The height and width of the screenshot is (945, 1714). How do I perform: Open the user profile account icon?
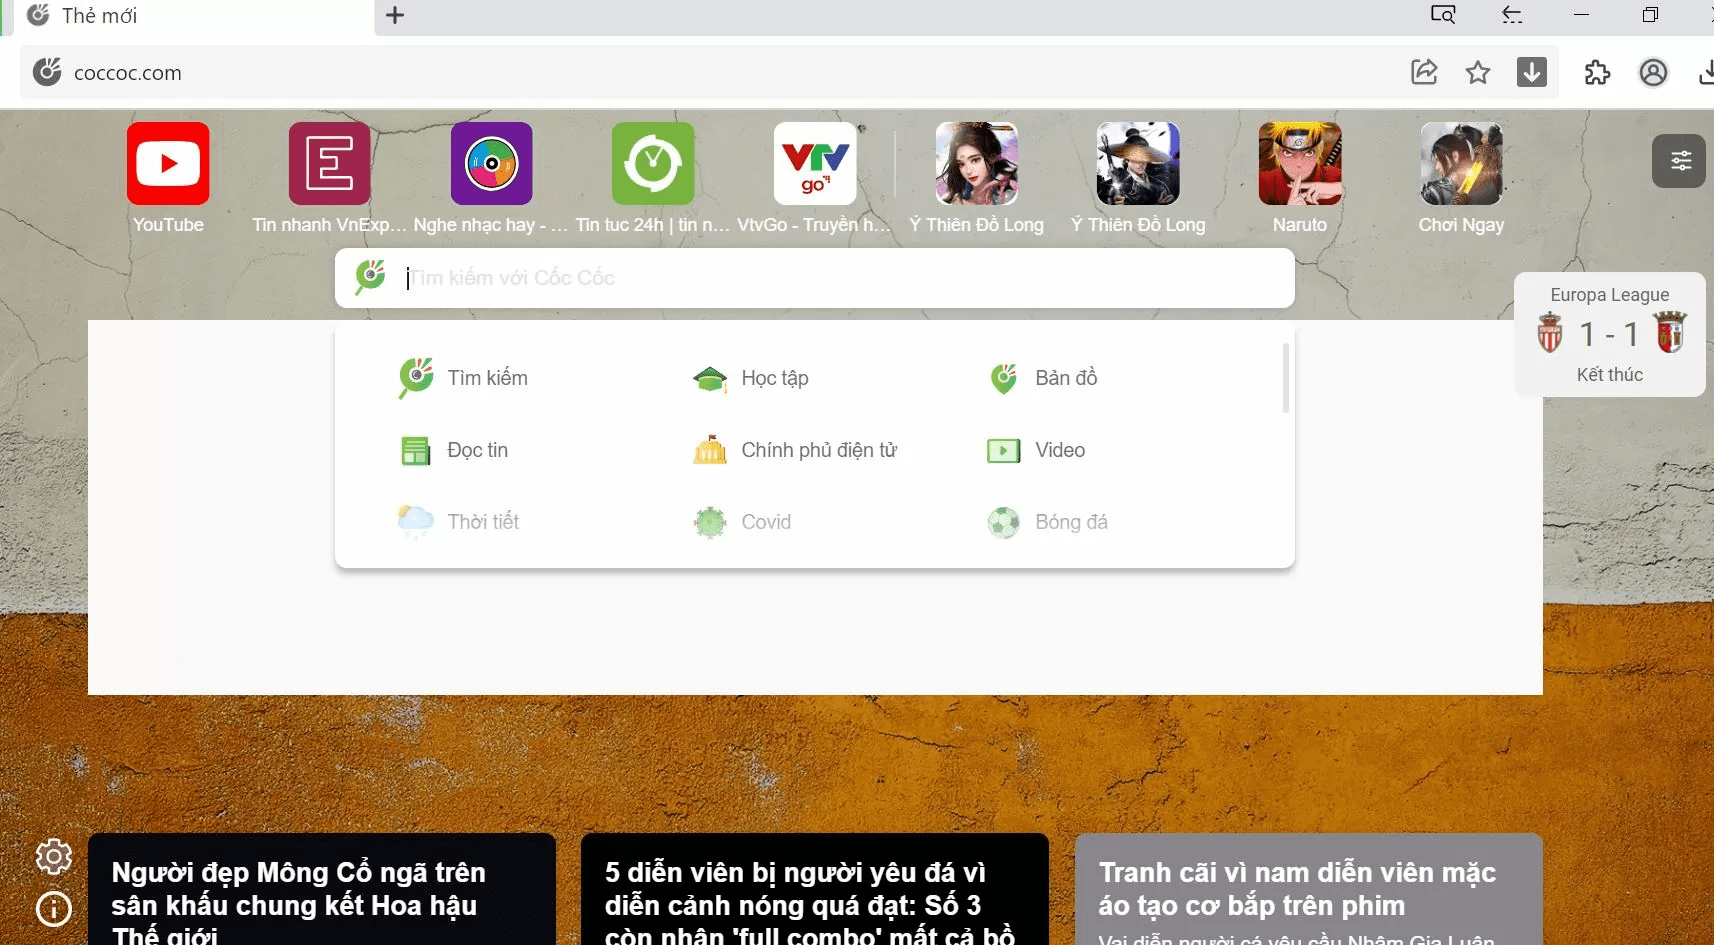click(1653, 72)
